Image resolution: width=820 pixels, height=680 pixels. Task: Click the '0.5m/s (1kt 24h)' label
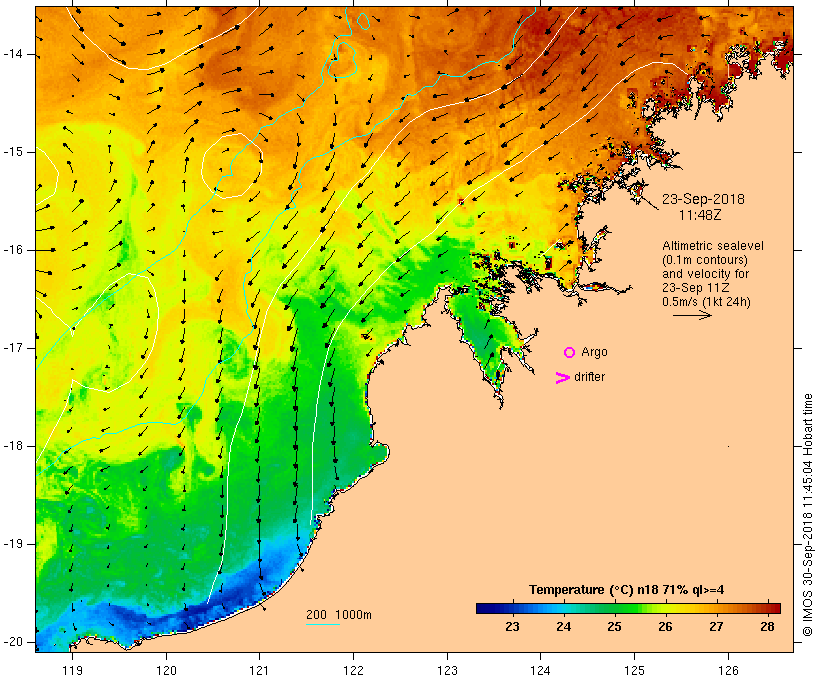(706, 302)
